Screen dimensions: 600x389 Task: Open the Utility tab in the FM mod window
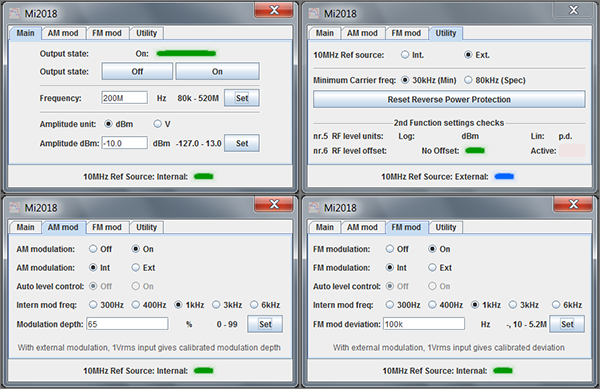click(x=446, y=227)
